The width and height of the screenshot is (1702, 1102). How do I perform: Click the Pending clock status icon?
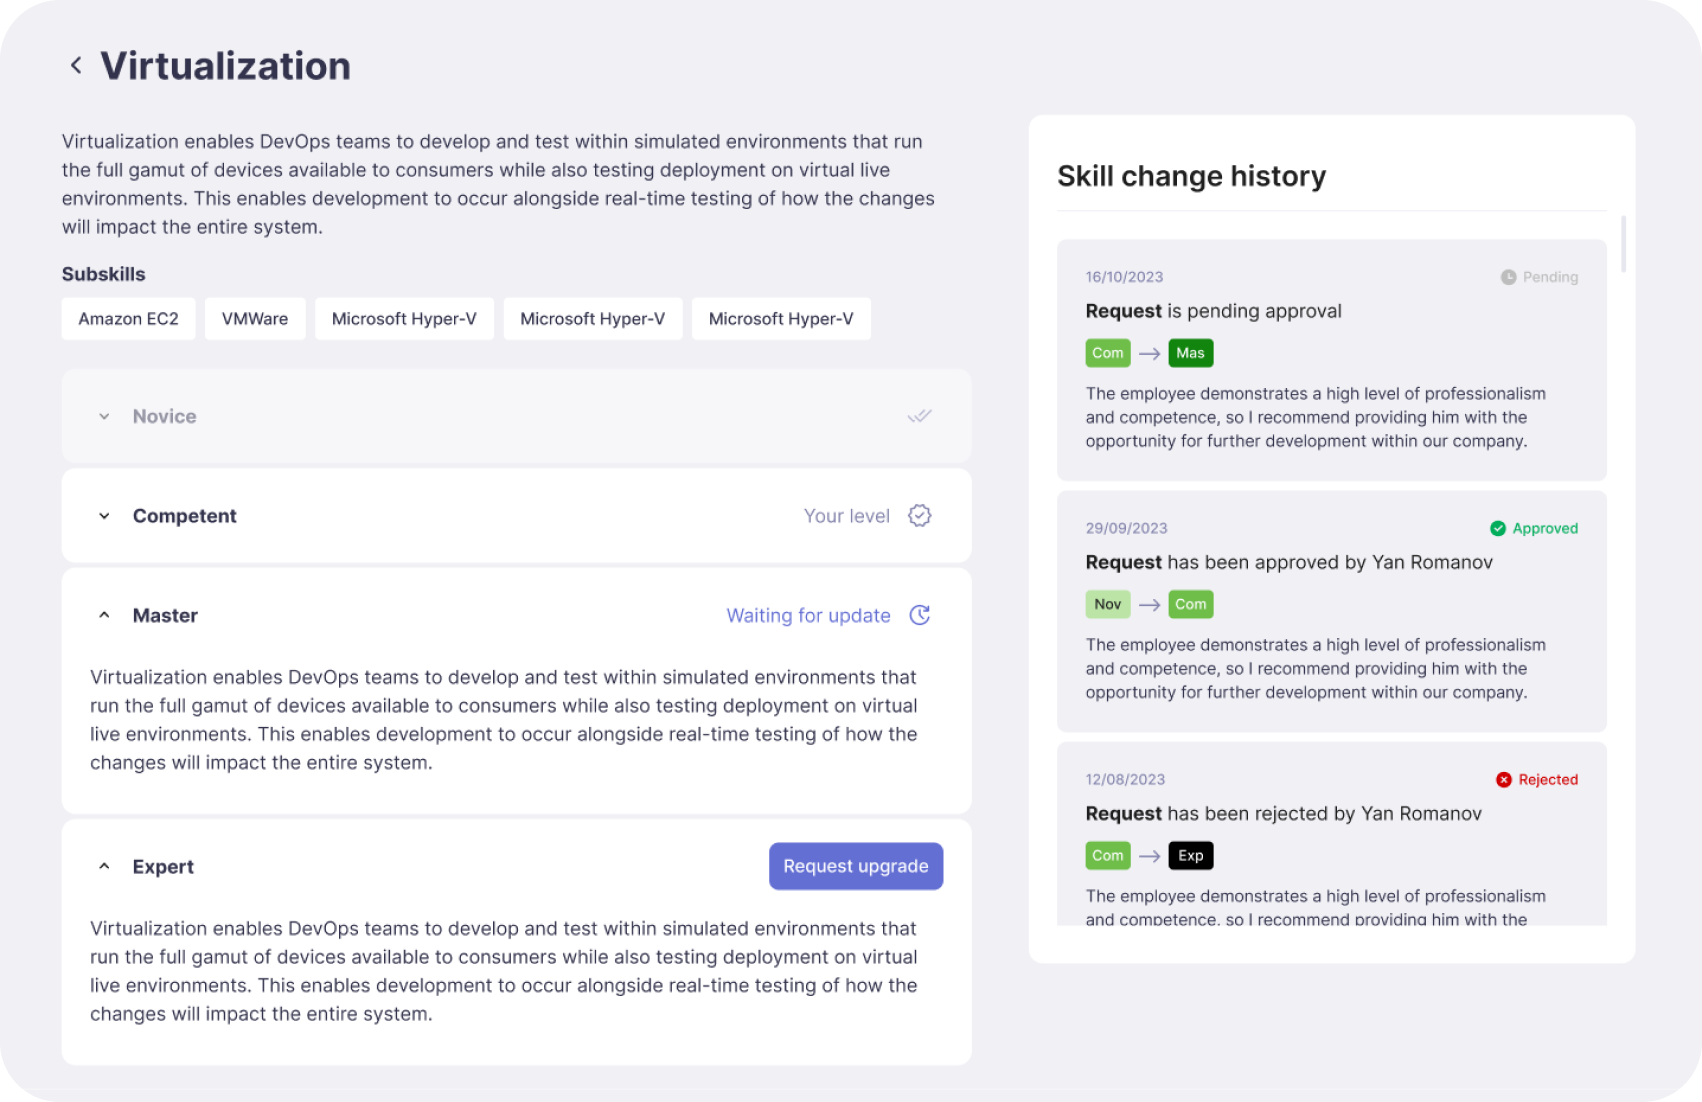1508,277
